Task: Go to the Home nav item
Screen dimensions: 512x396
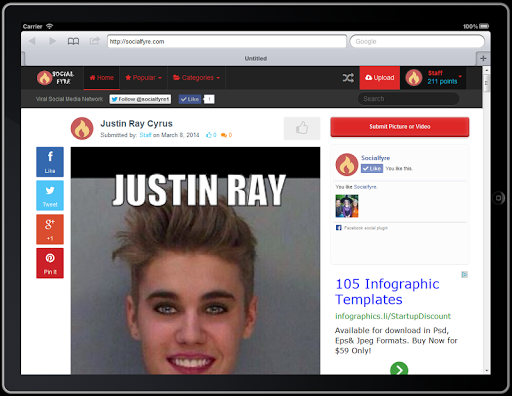Action: (x=101, y=78)
